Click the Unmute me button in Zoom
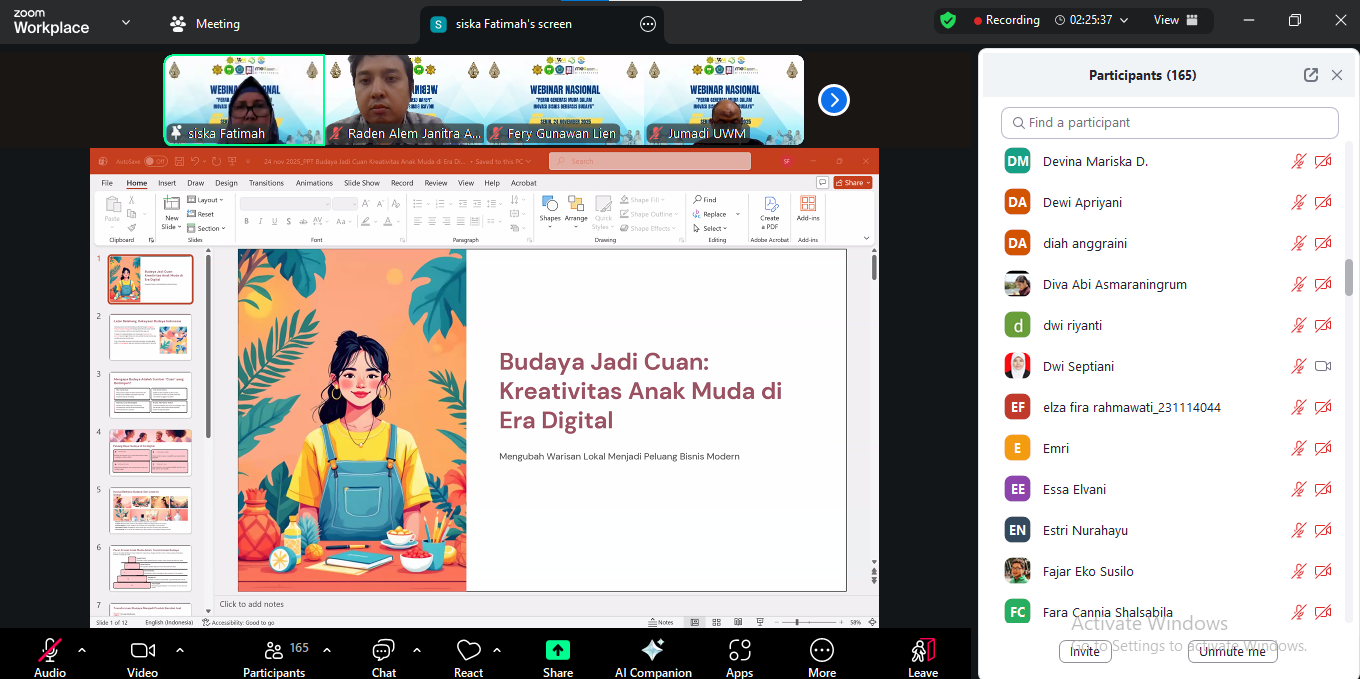 (1232, 651)
